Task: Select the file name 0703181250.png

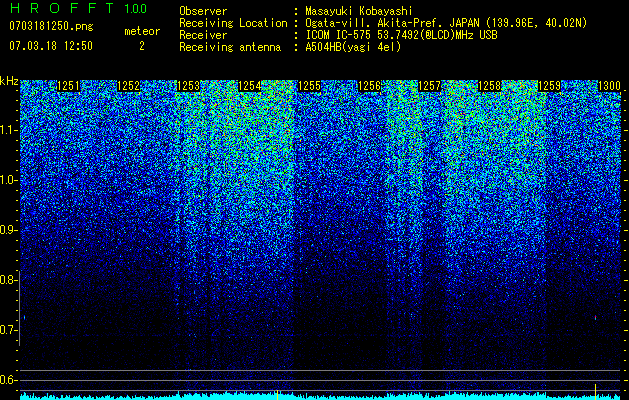Action: pos(51,26)
